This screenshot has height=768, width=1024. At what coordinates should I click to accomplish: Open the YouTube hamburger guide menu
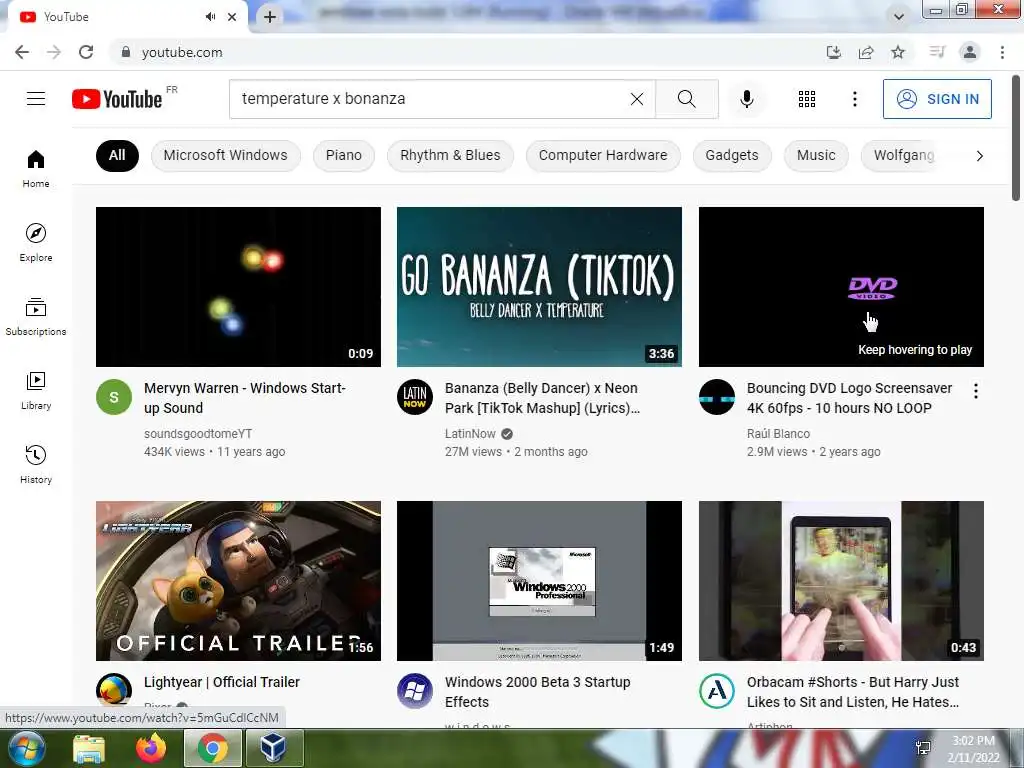(36, 99)
